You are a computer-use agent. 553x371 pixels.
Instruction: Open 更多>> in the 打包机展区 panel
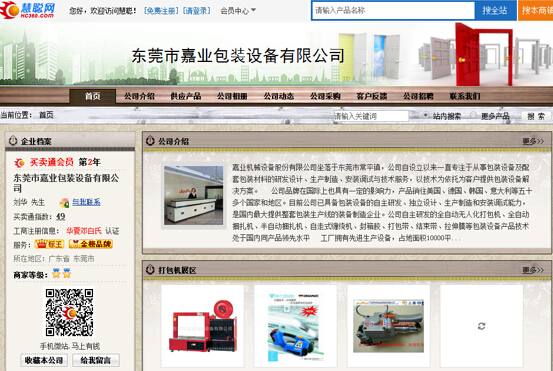[x=533, y=270]
